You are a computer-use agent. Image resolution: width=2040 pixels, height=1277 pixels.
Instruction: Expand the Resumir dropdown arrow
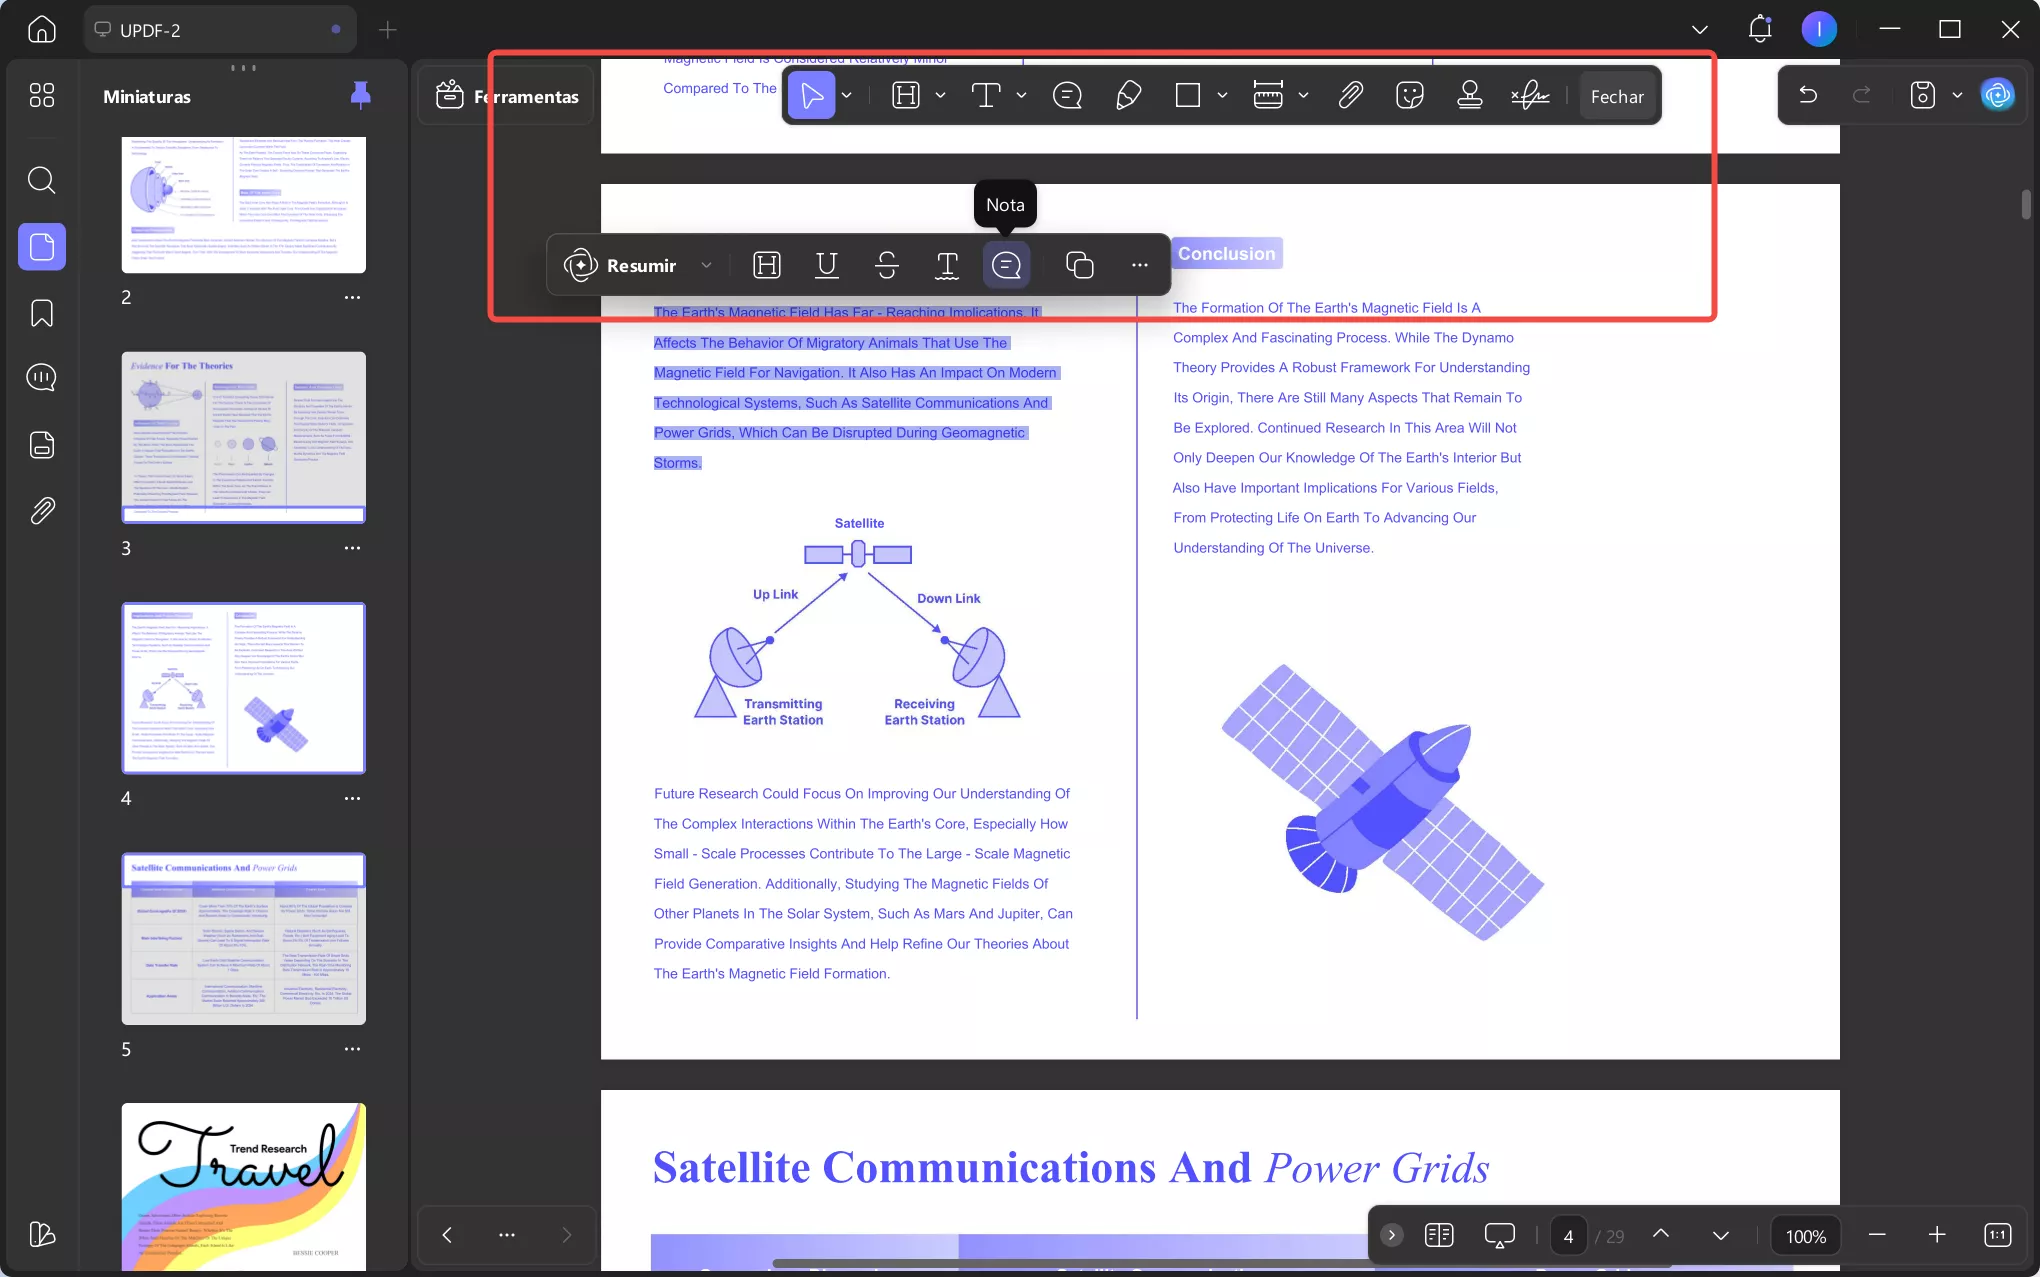click(706, 265)
